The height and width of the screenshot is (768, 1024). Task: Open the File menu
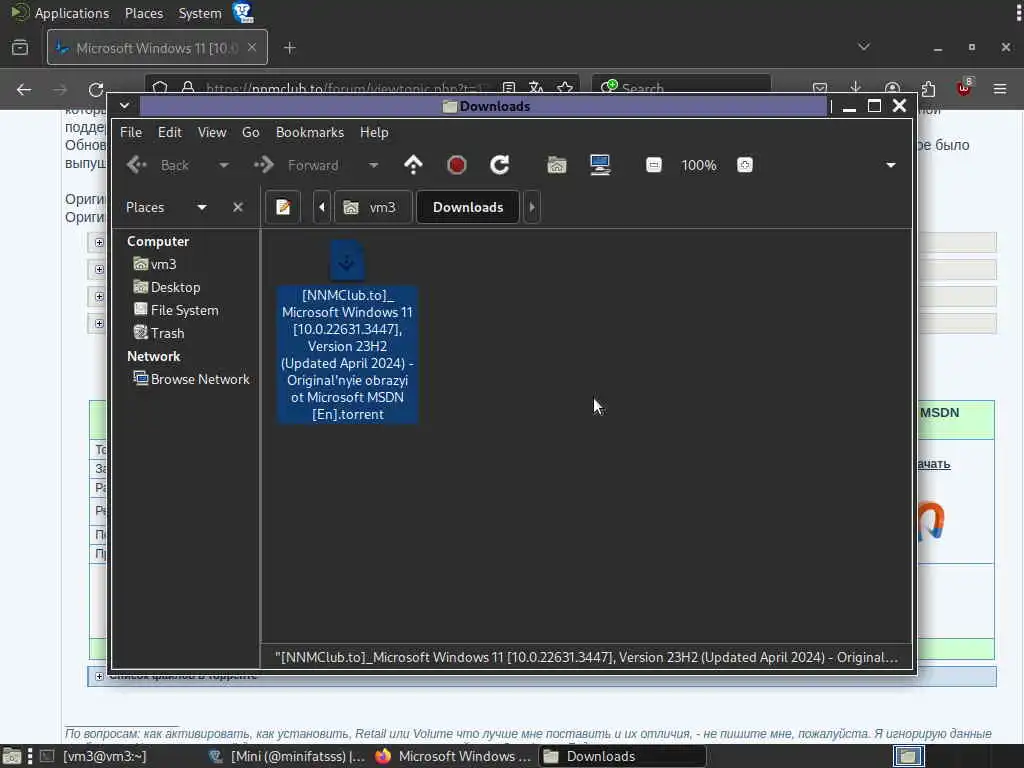[x=131, y=132]
